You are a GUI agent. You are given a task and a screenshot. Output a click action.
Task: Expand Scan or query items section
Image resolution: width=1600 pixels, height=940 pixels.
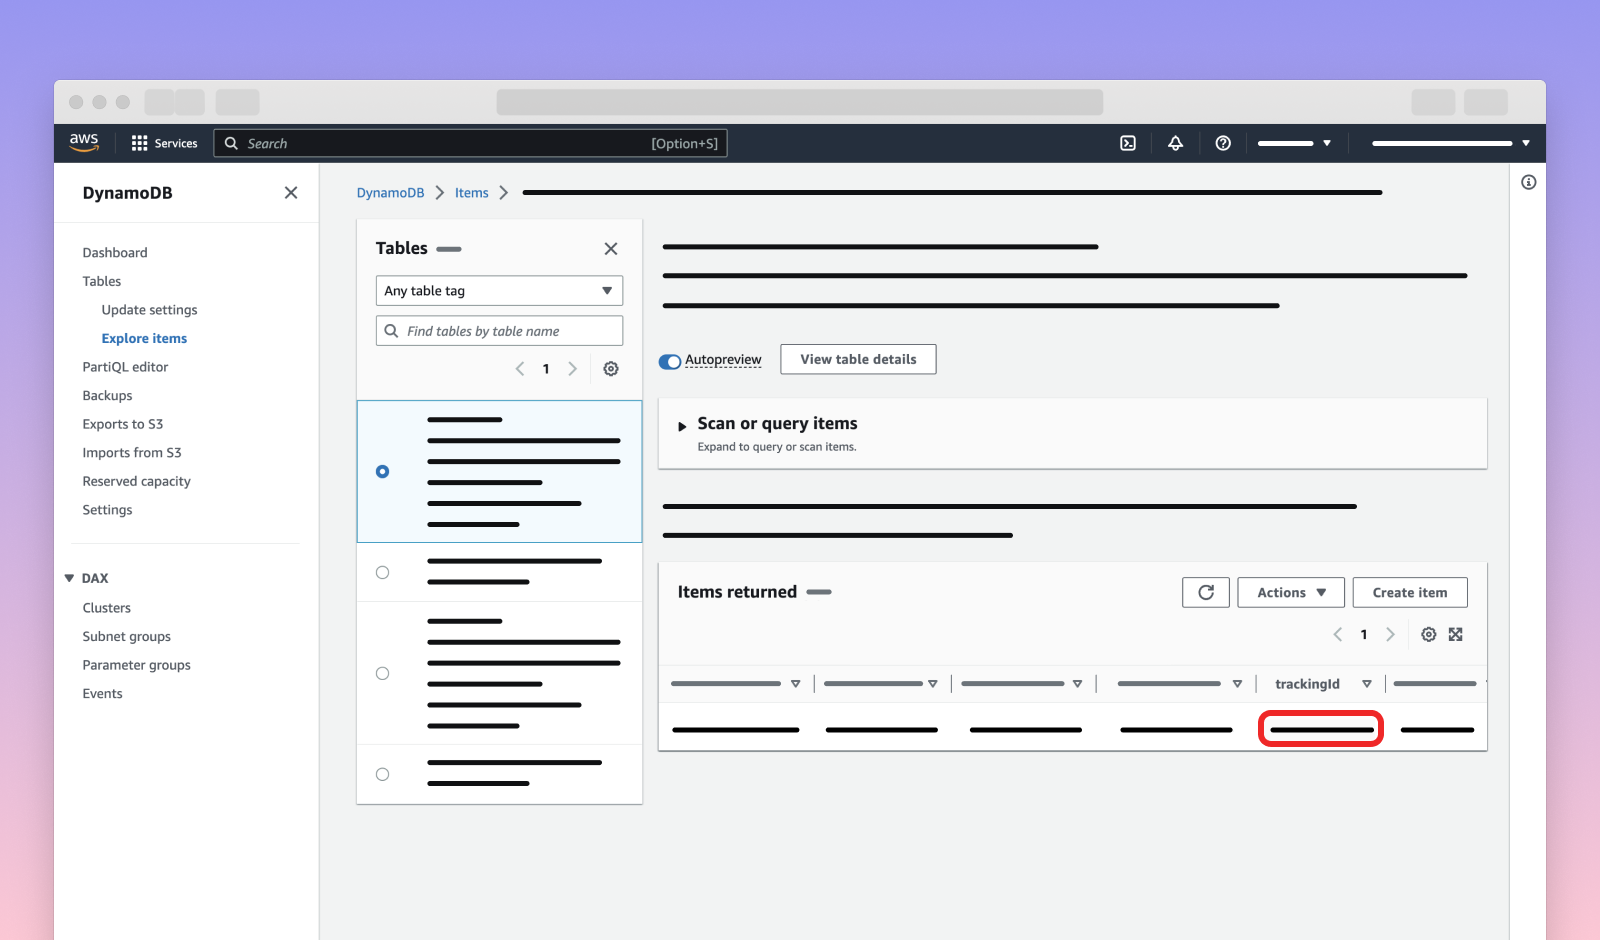pos(682,426)
